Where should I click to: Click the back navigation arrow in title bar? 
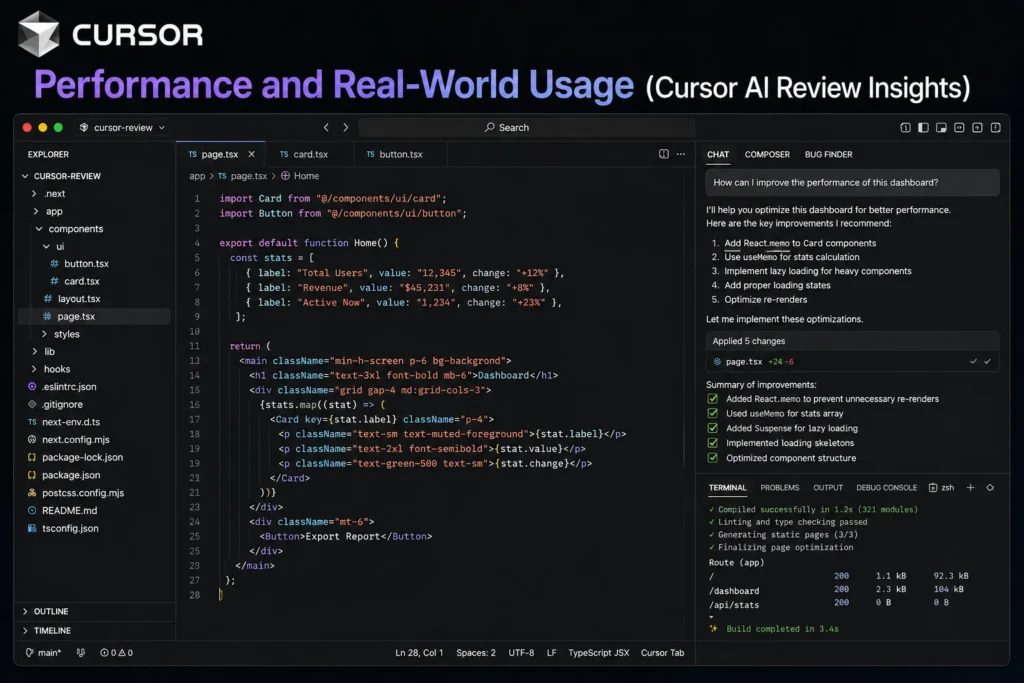point(327,127)
